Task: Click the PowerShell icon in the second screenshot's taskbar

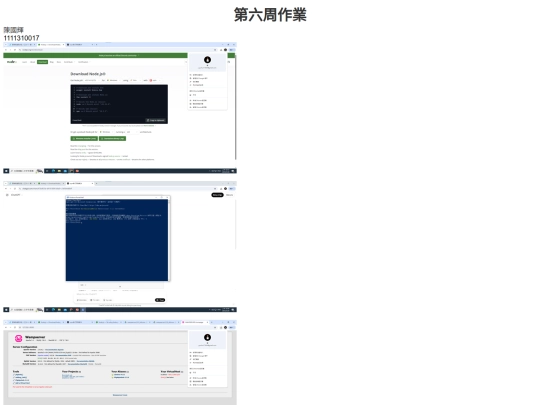Action: point(83,310)
